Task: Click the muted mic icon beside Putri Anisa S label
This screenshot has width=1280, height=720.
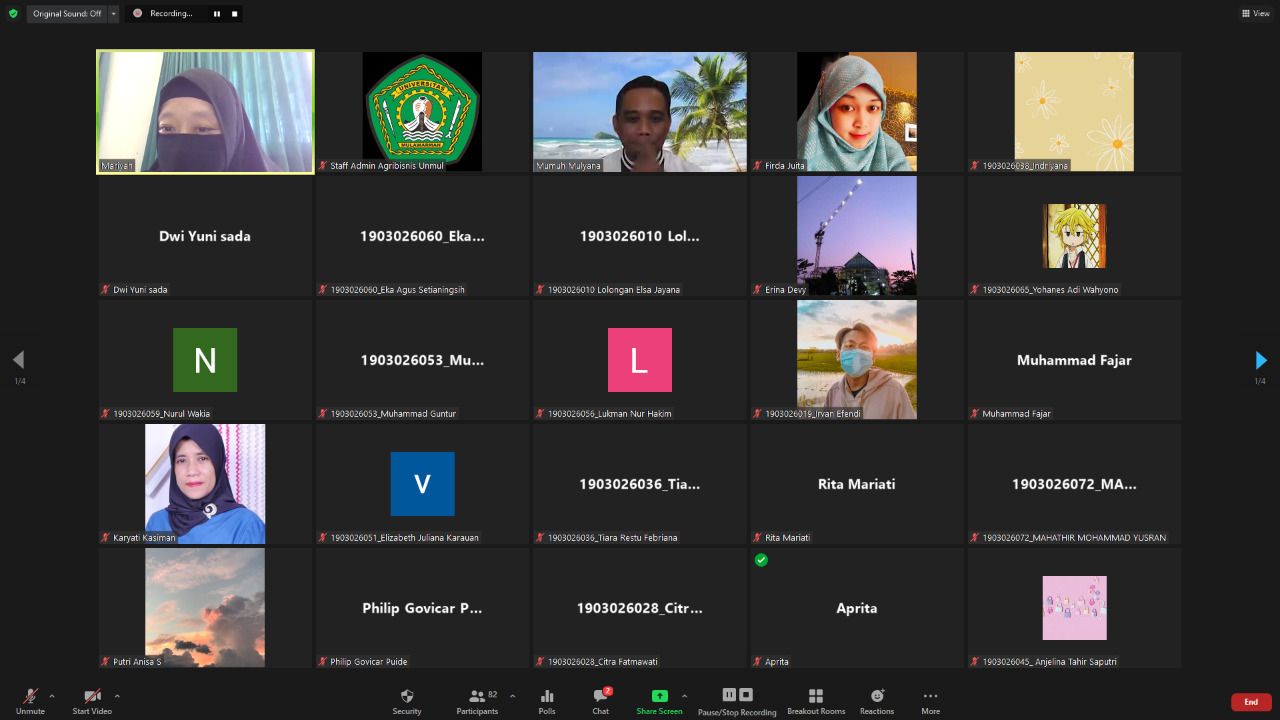Action: tap(105, 661)
